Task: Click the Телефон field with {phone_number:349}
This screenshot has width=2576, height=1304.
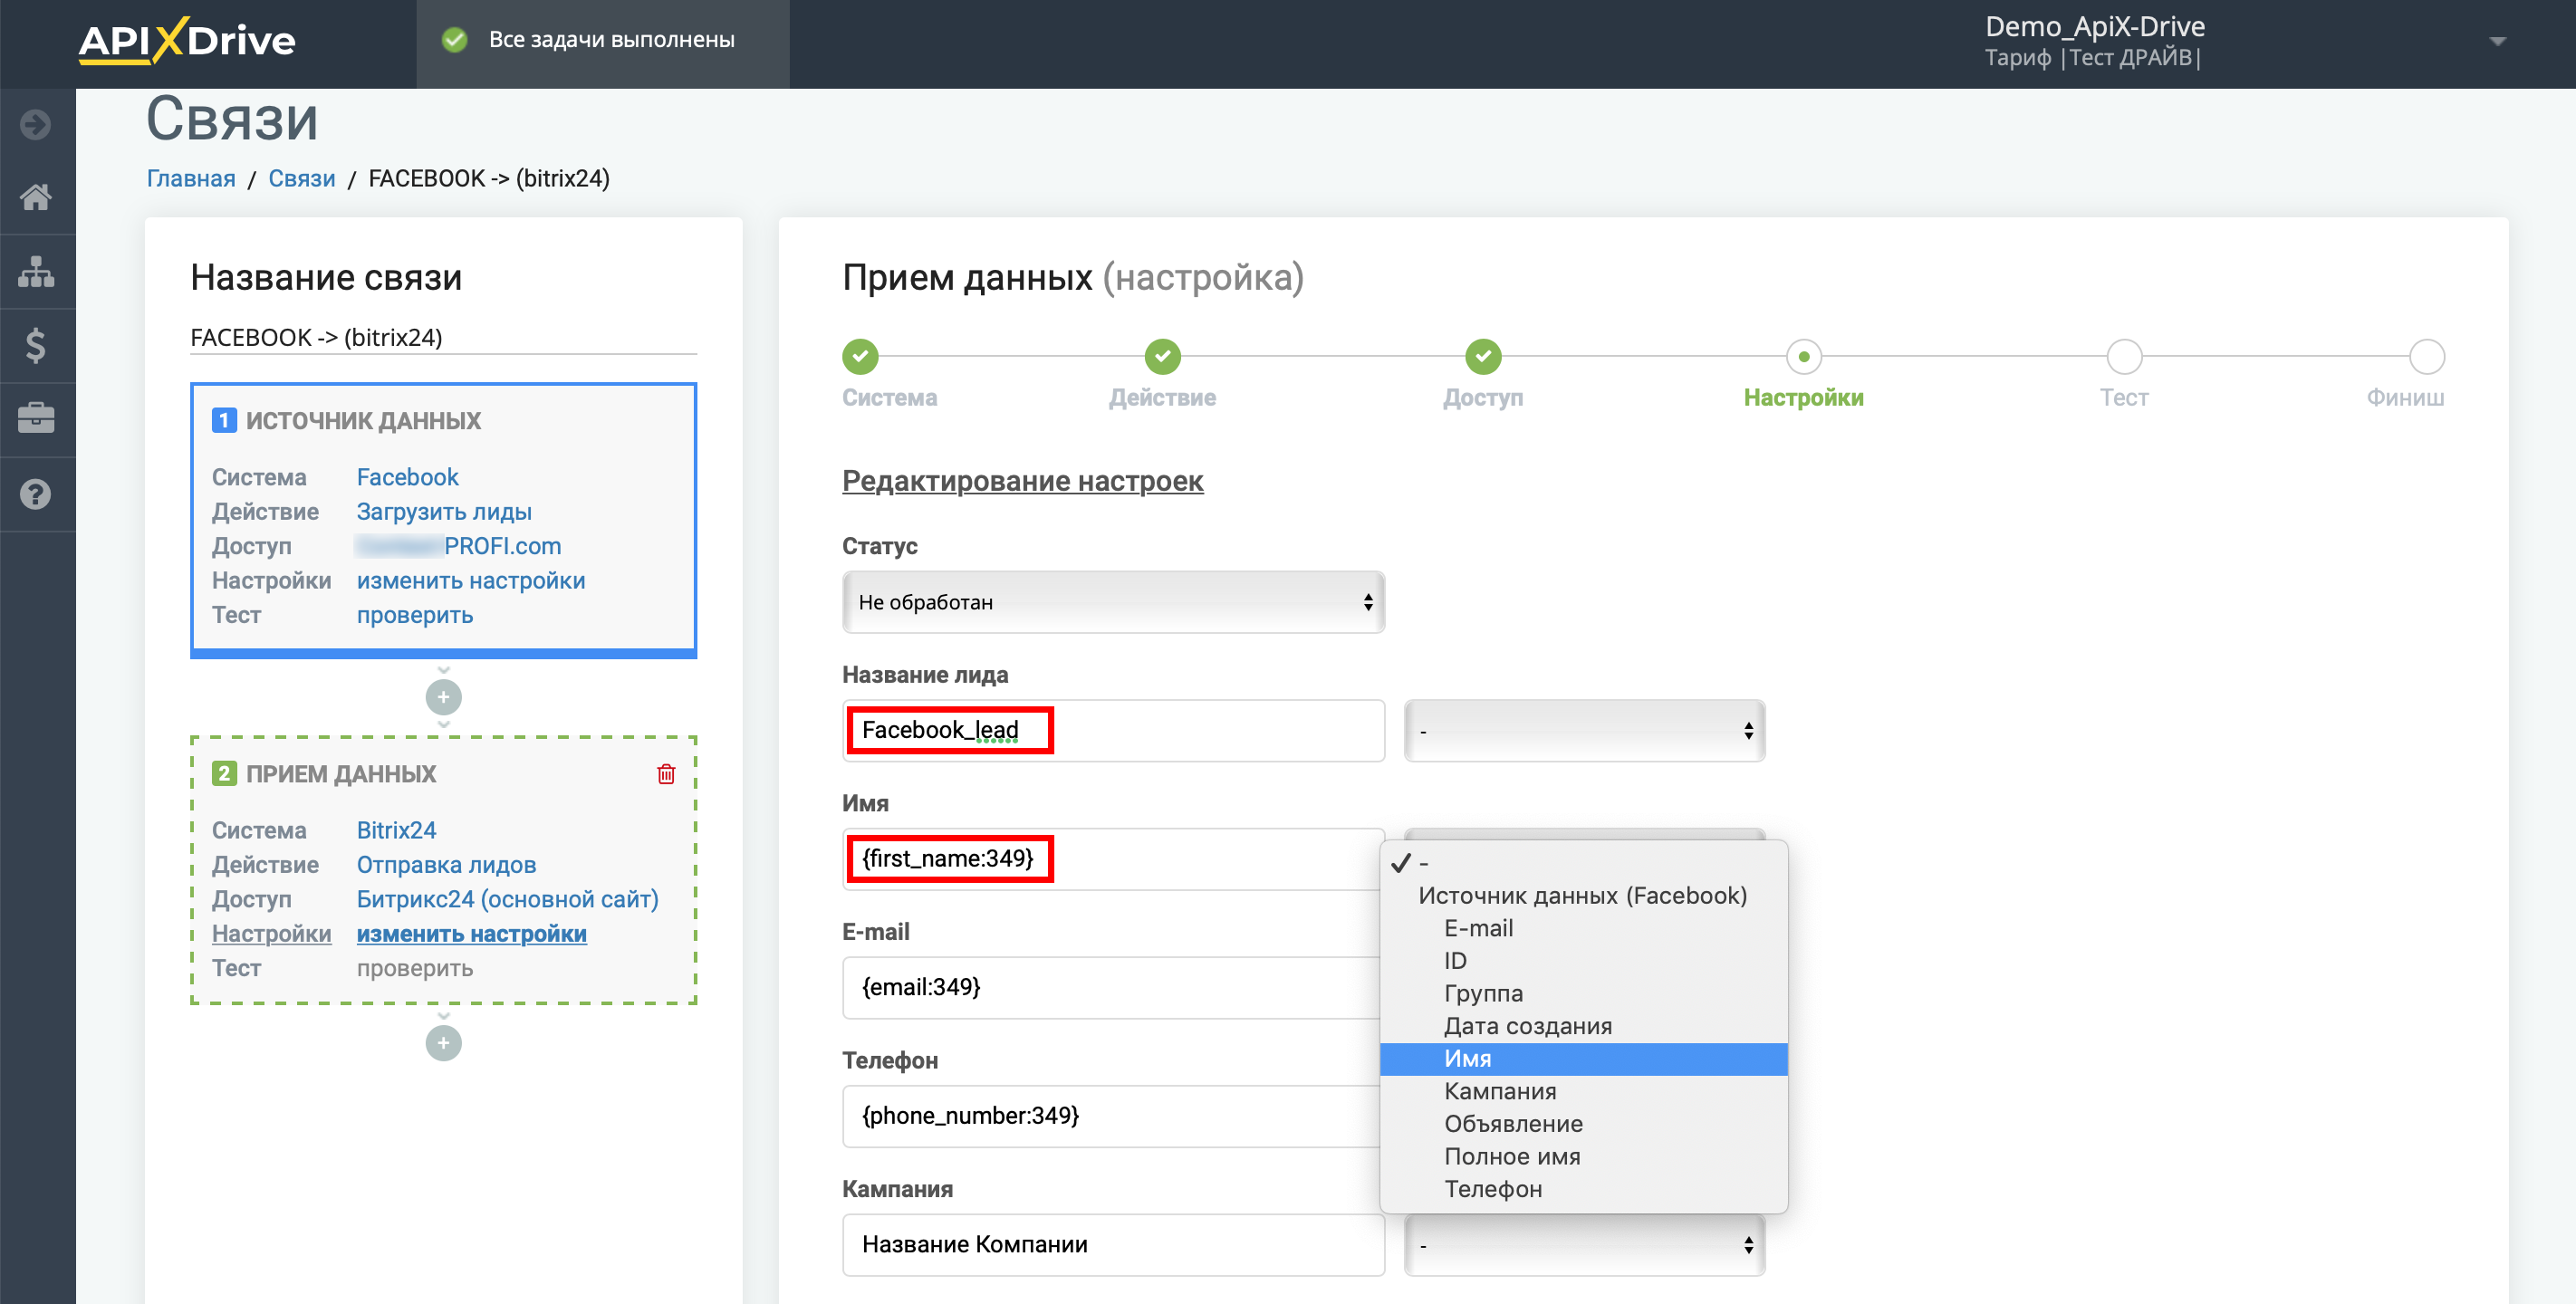Action: pos(1113,1116)
